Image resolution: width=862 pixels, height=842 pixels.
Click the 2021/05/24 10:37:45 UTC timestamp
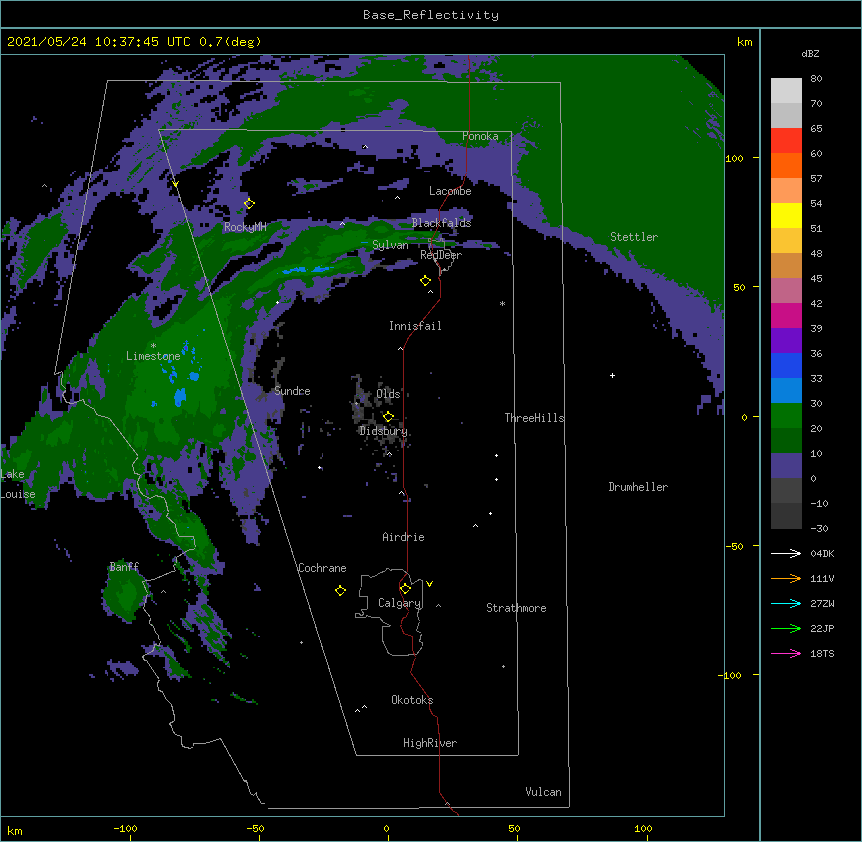pyautogui.click(x=99, y=42)
